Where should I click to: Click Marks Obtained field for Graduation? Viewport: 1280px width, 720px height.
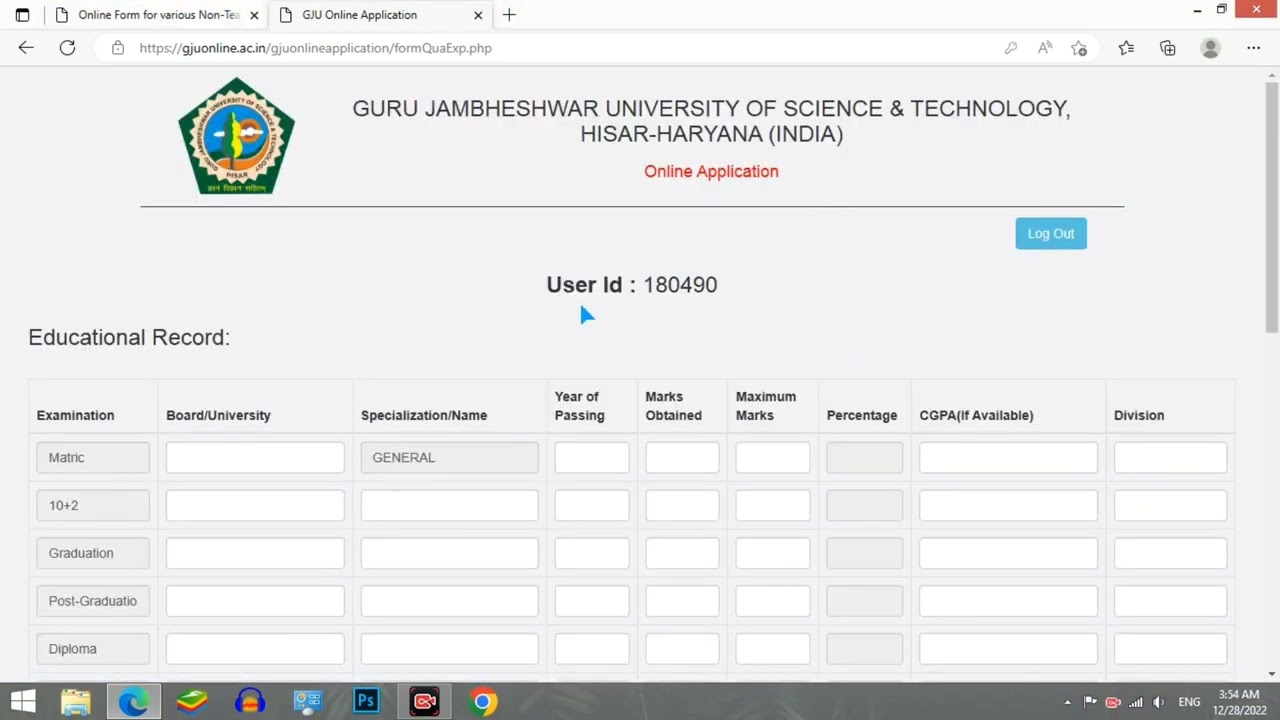coord(682,553)
